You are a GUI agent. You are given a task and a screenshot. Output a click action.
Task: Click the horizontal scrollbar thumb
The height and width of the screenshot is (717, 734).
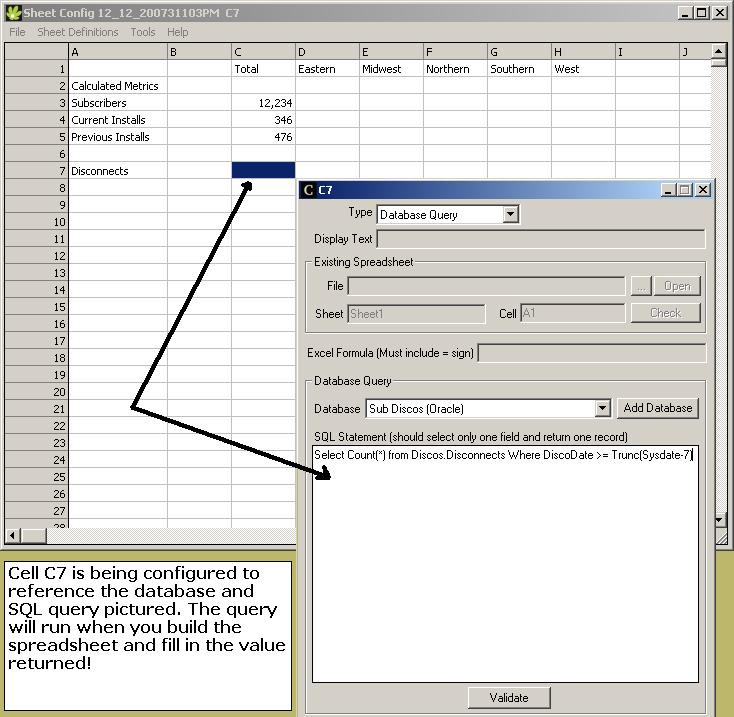[x=34, y=535]
